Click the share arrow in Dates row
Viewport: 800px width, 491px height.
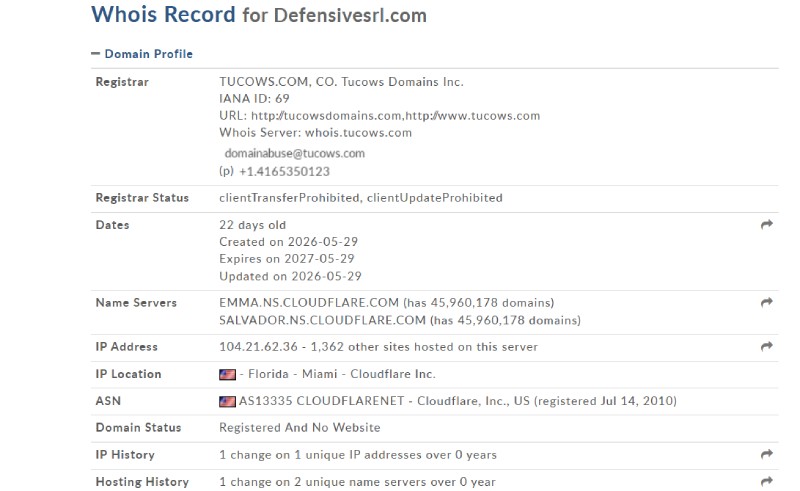pos(766,225)
